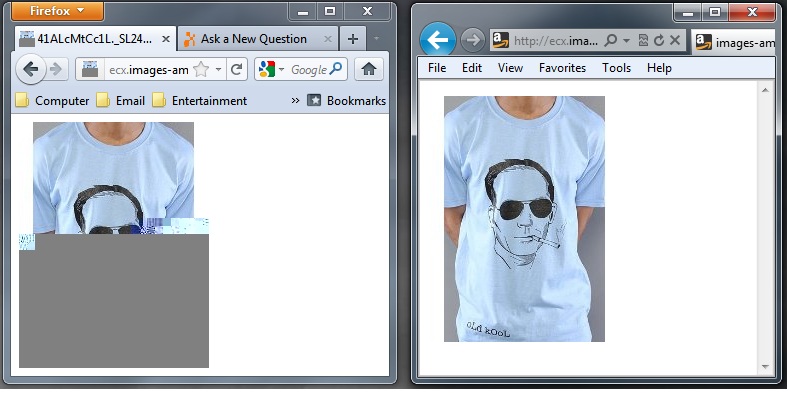Bookmark page with the star icon
789x393 pixels.
click(x=201, y=69)
